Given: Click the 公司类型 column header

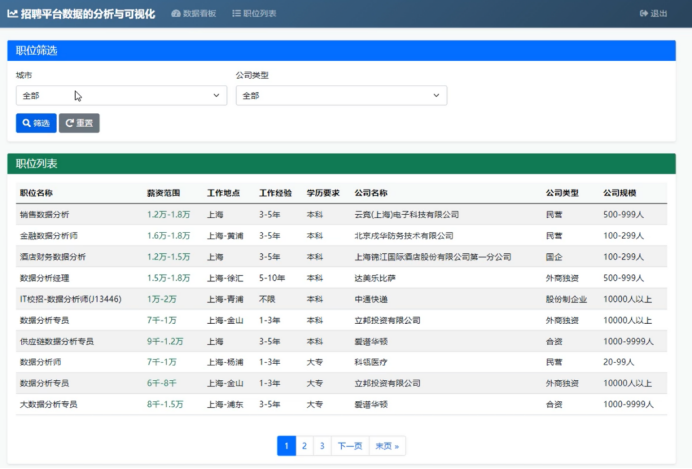Looking at the screenshot, I should (562, 193).
